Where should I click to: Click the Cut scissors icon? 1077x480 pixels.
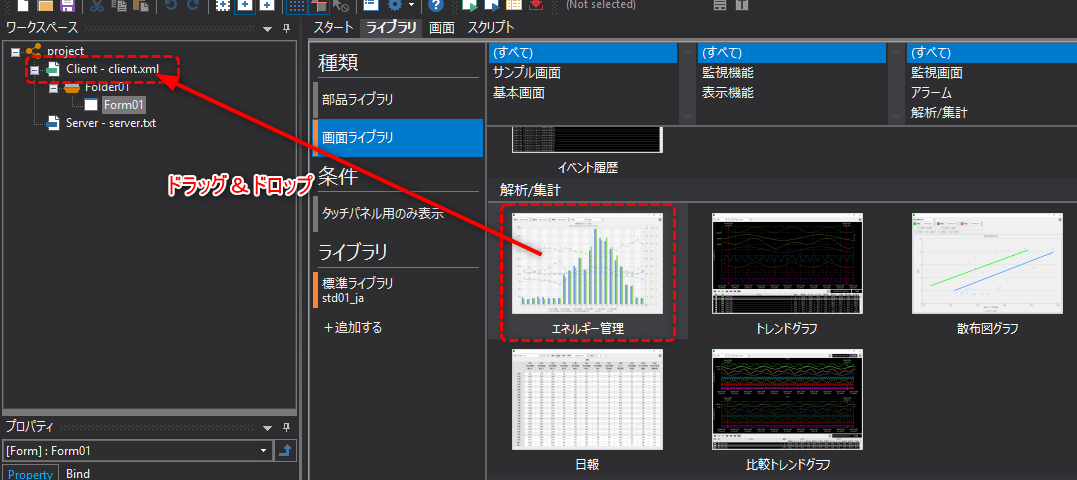[x=97, y=6]
